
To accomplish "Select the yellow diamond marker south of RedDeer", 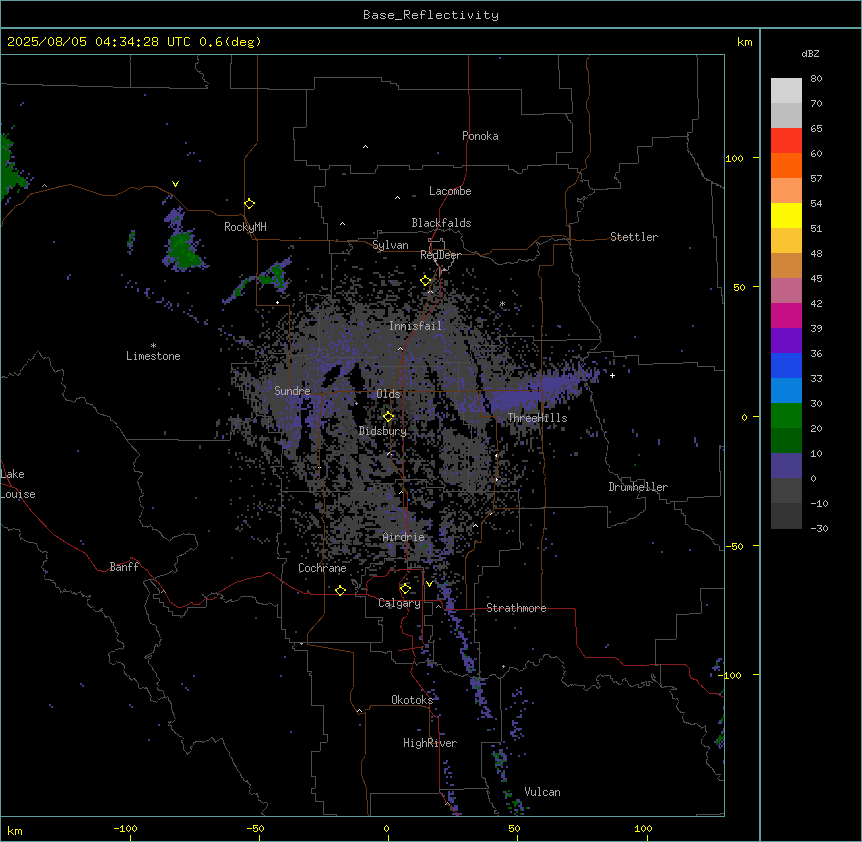I will pos(426,281).
